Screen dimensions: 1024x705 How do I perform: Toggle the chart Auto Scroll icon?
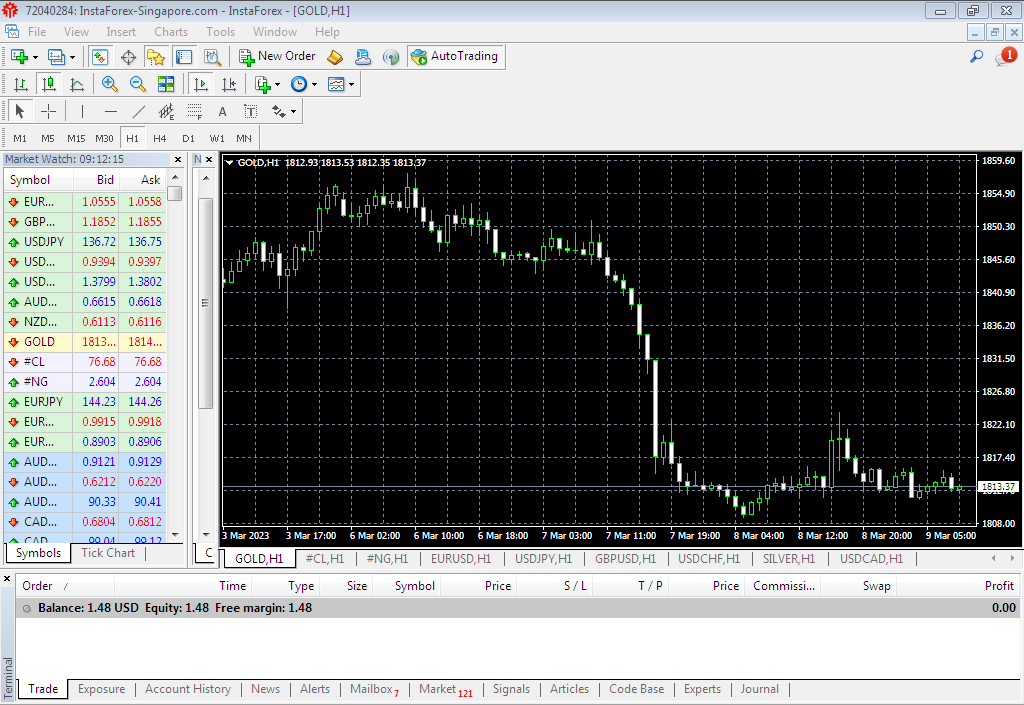point(201,84)
